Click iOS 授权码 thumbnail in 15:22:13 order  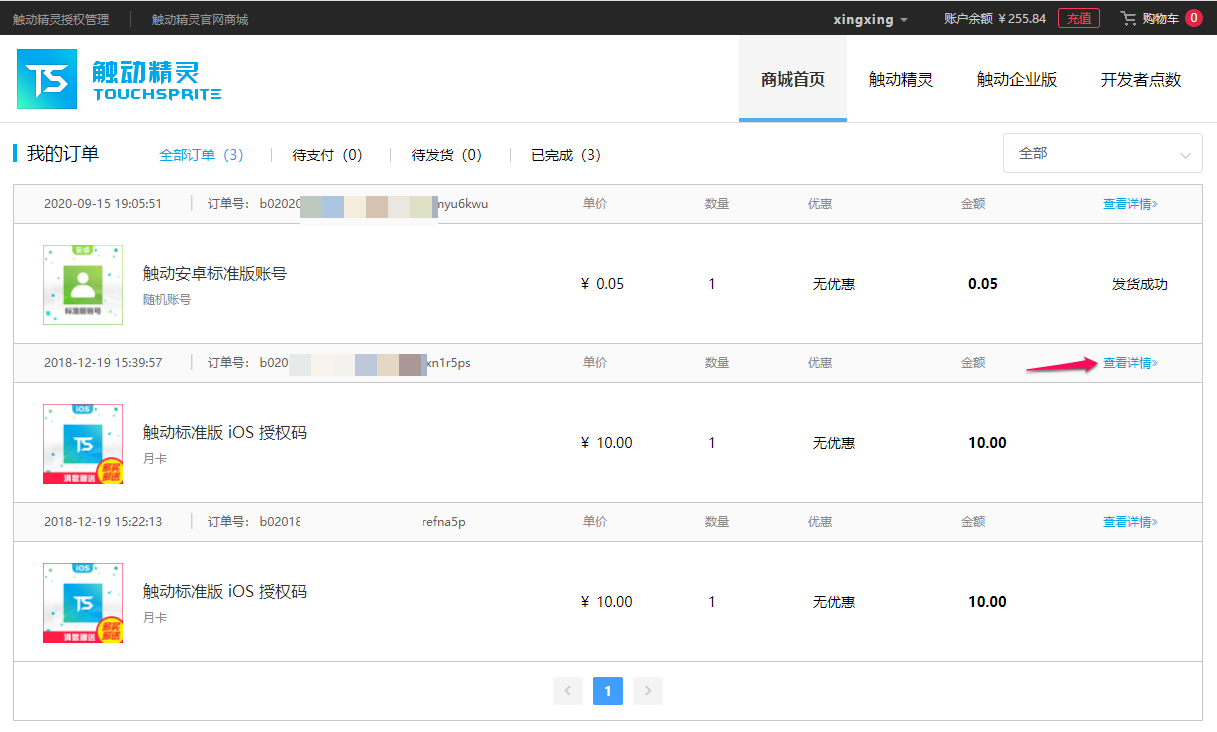(x=83, y=602)
